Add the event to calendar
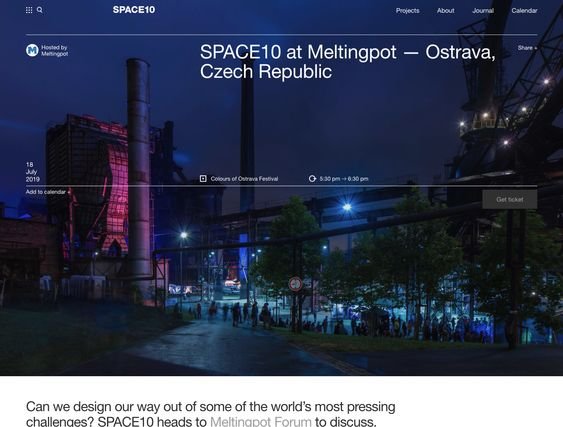This screenshot has width=563, height=427. tap(48, 192)
